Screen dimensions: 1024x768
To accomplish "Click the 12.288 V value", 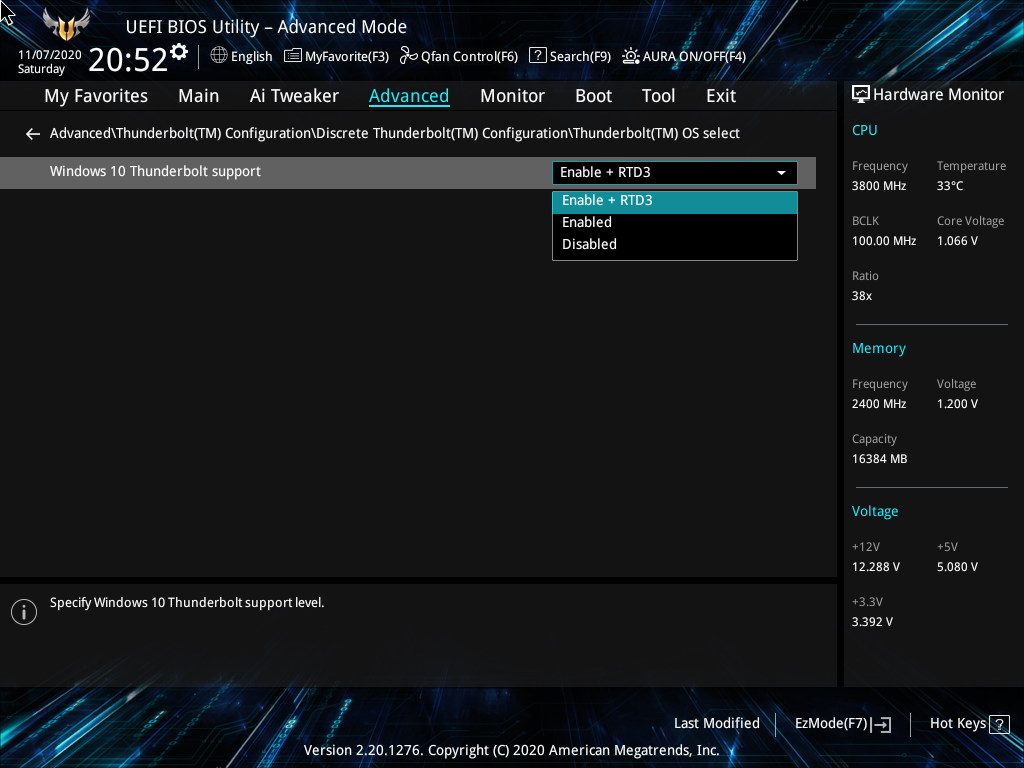I will pos(875,567).
